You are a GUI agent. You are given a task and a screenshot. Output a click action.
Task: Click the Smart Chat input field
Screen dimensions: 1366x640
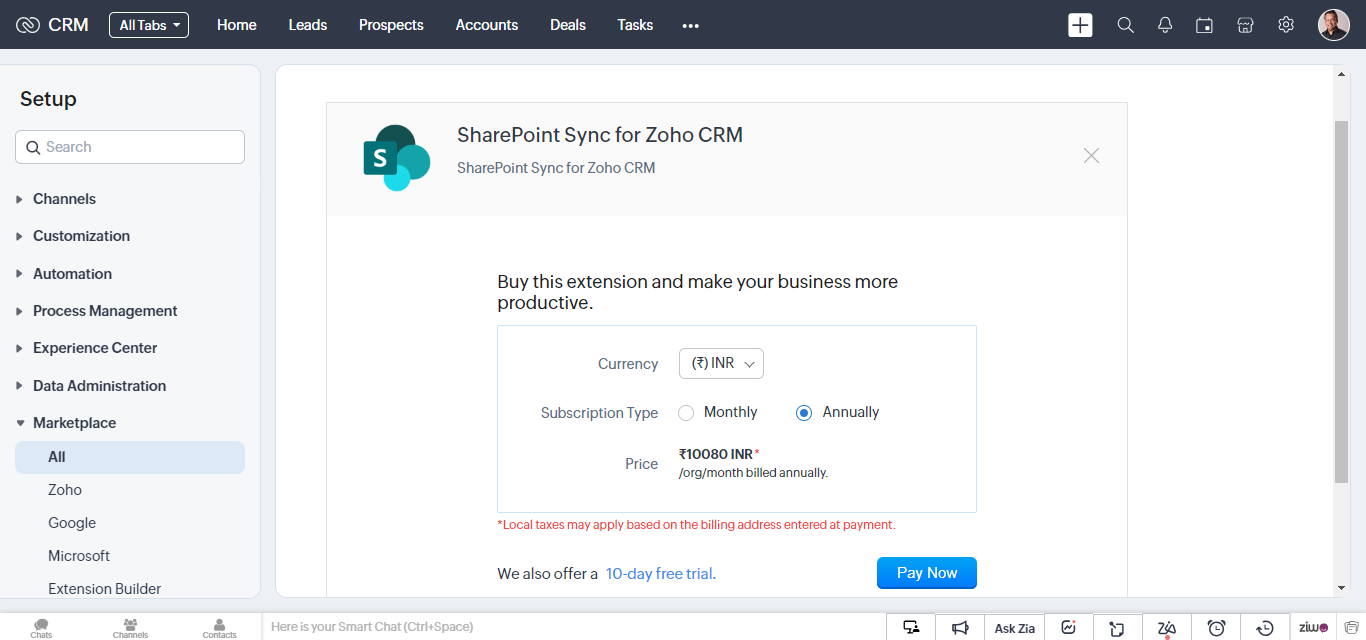[574, 627]
